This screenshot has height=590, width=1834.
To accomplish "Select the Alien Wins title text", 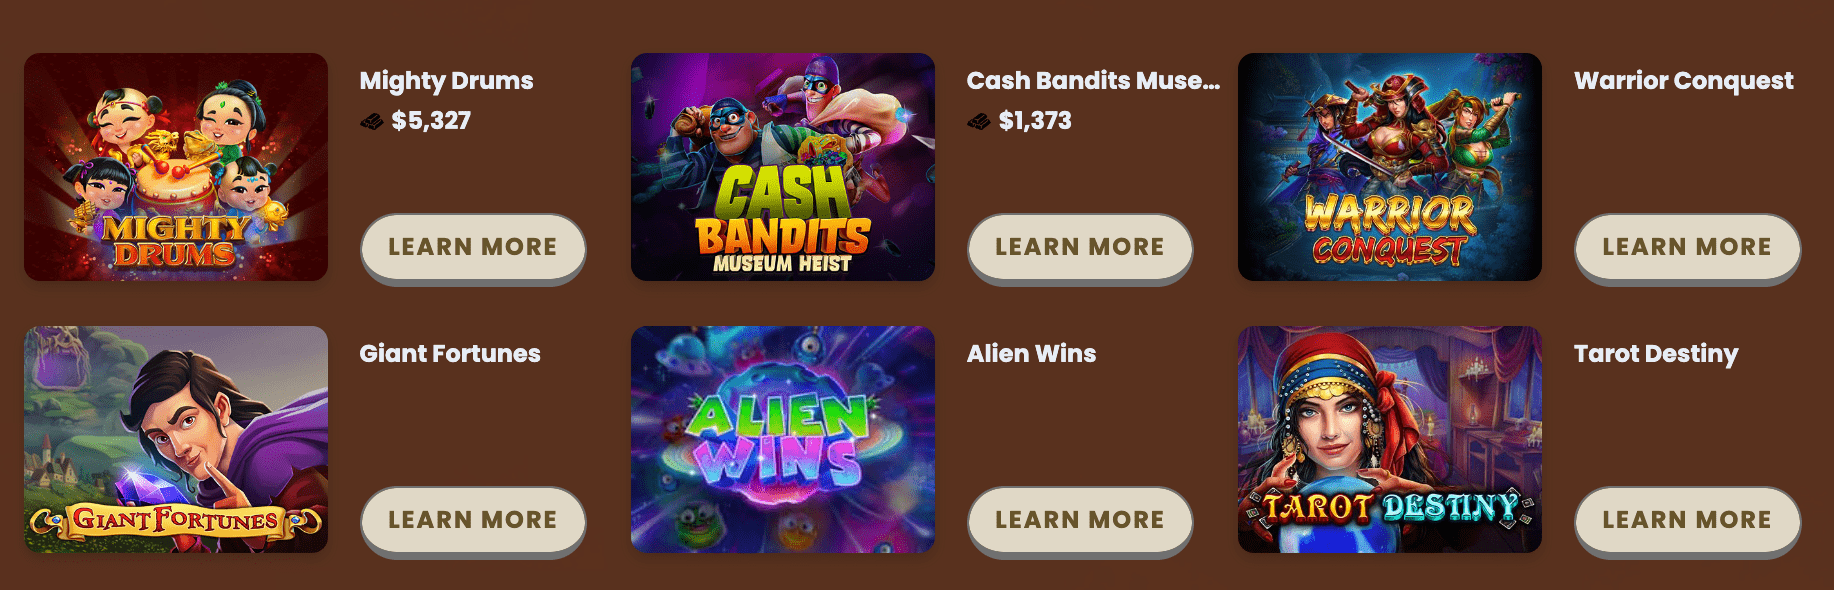I will [1031, 354].
